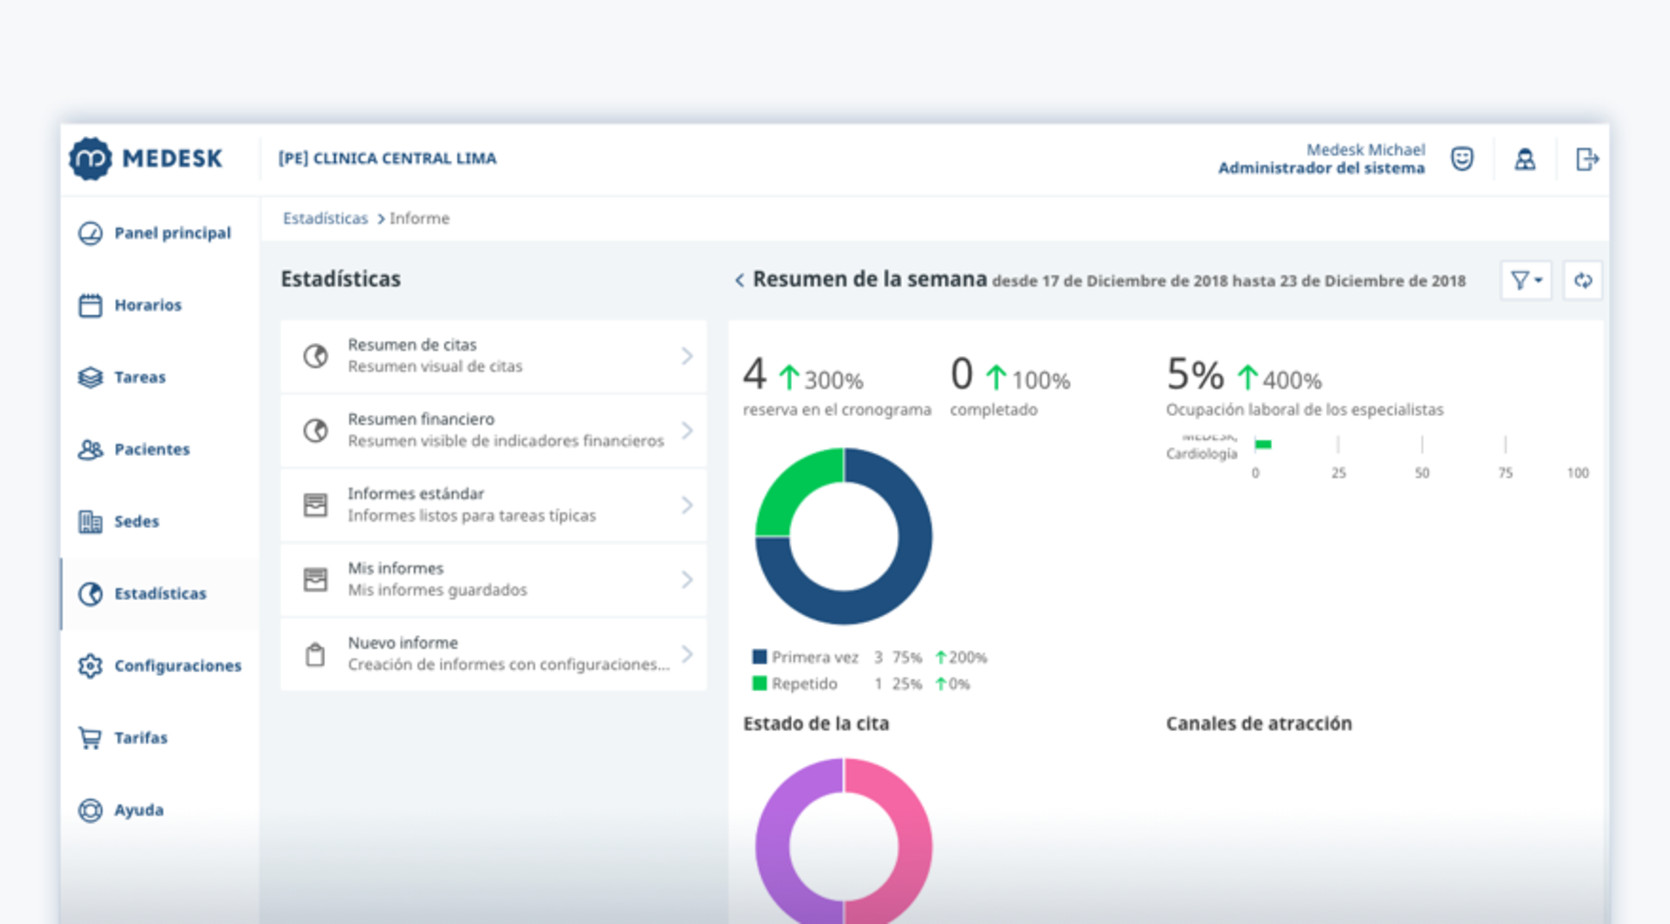Click 'Primera vez' legend label
The height and width of the screenshot is (924, 1670).
click(815, 657)
